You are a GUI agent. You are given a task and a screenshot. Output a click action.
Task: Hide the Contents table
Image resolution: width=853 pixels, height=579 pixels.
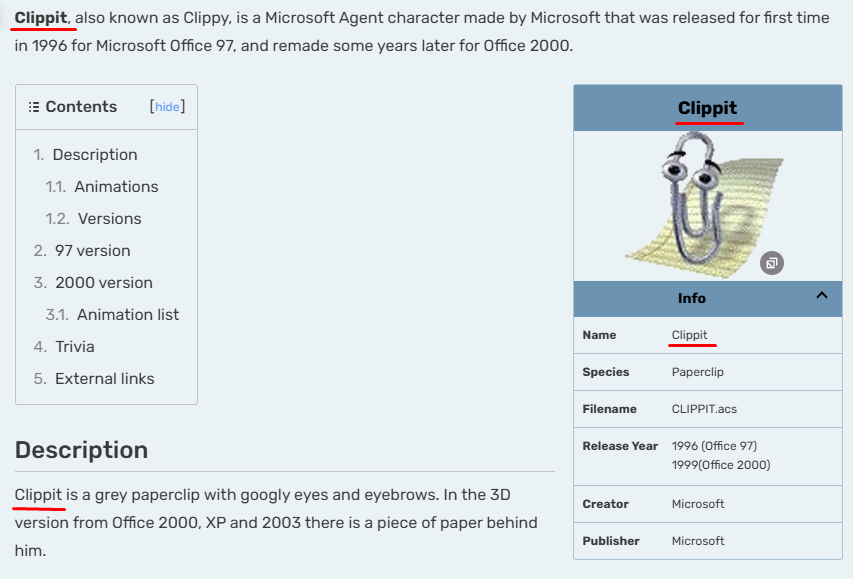coord(167,107)
